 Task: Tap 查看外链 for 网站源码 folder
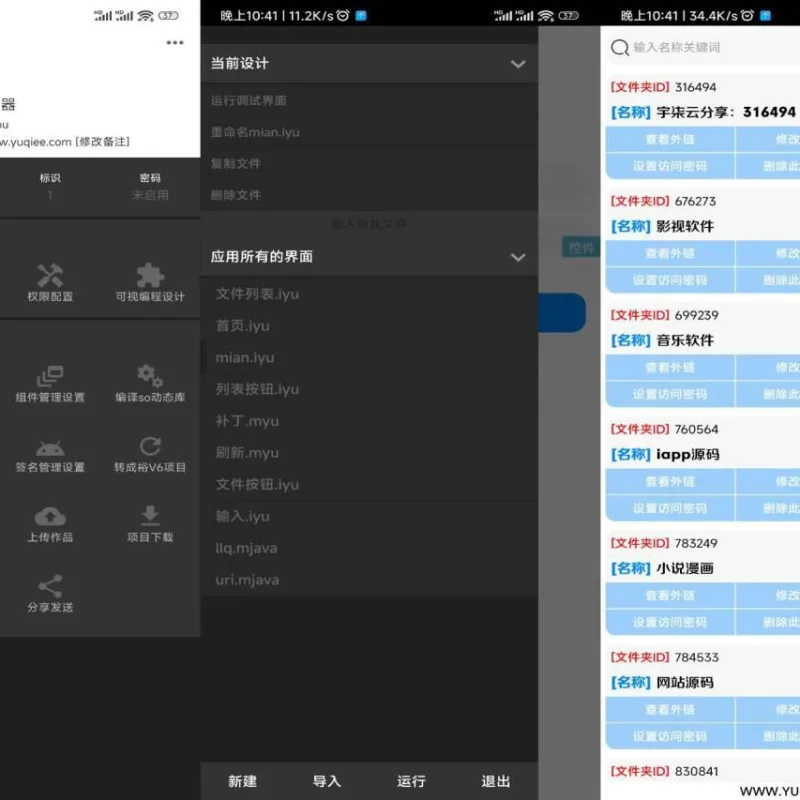click(x=670, y=710)
